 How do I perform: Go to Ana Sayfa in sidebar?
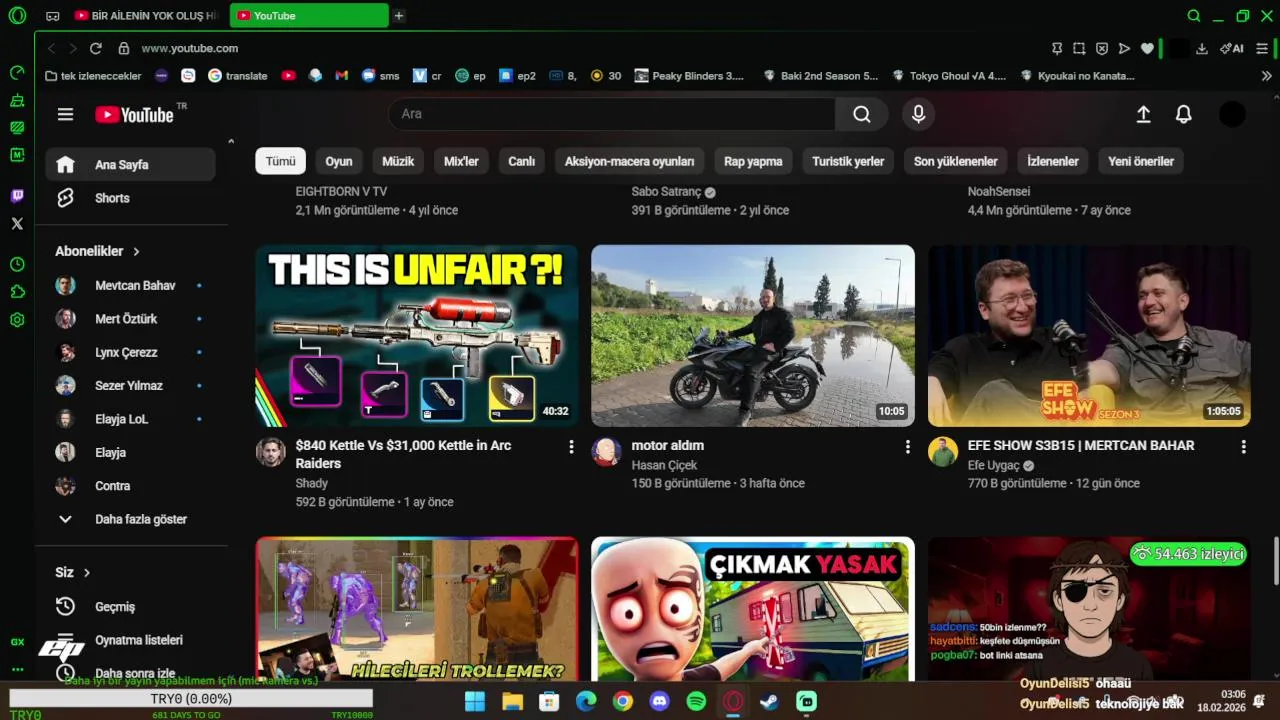tap(130, 164)
